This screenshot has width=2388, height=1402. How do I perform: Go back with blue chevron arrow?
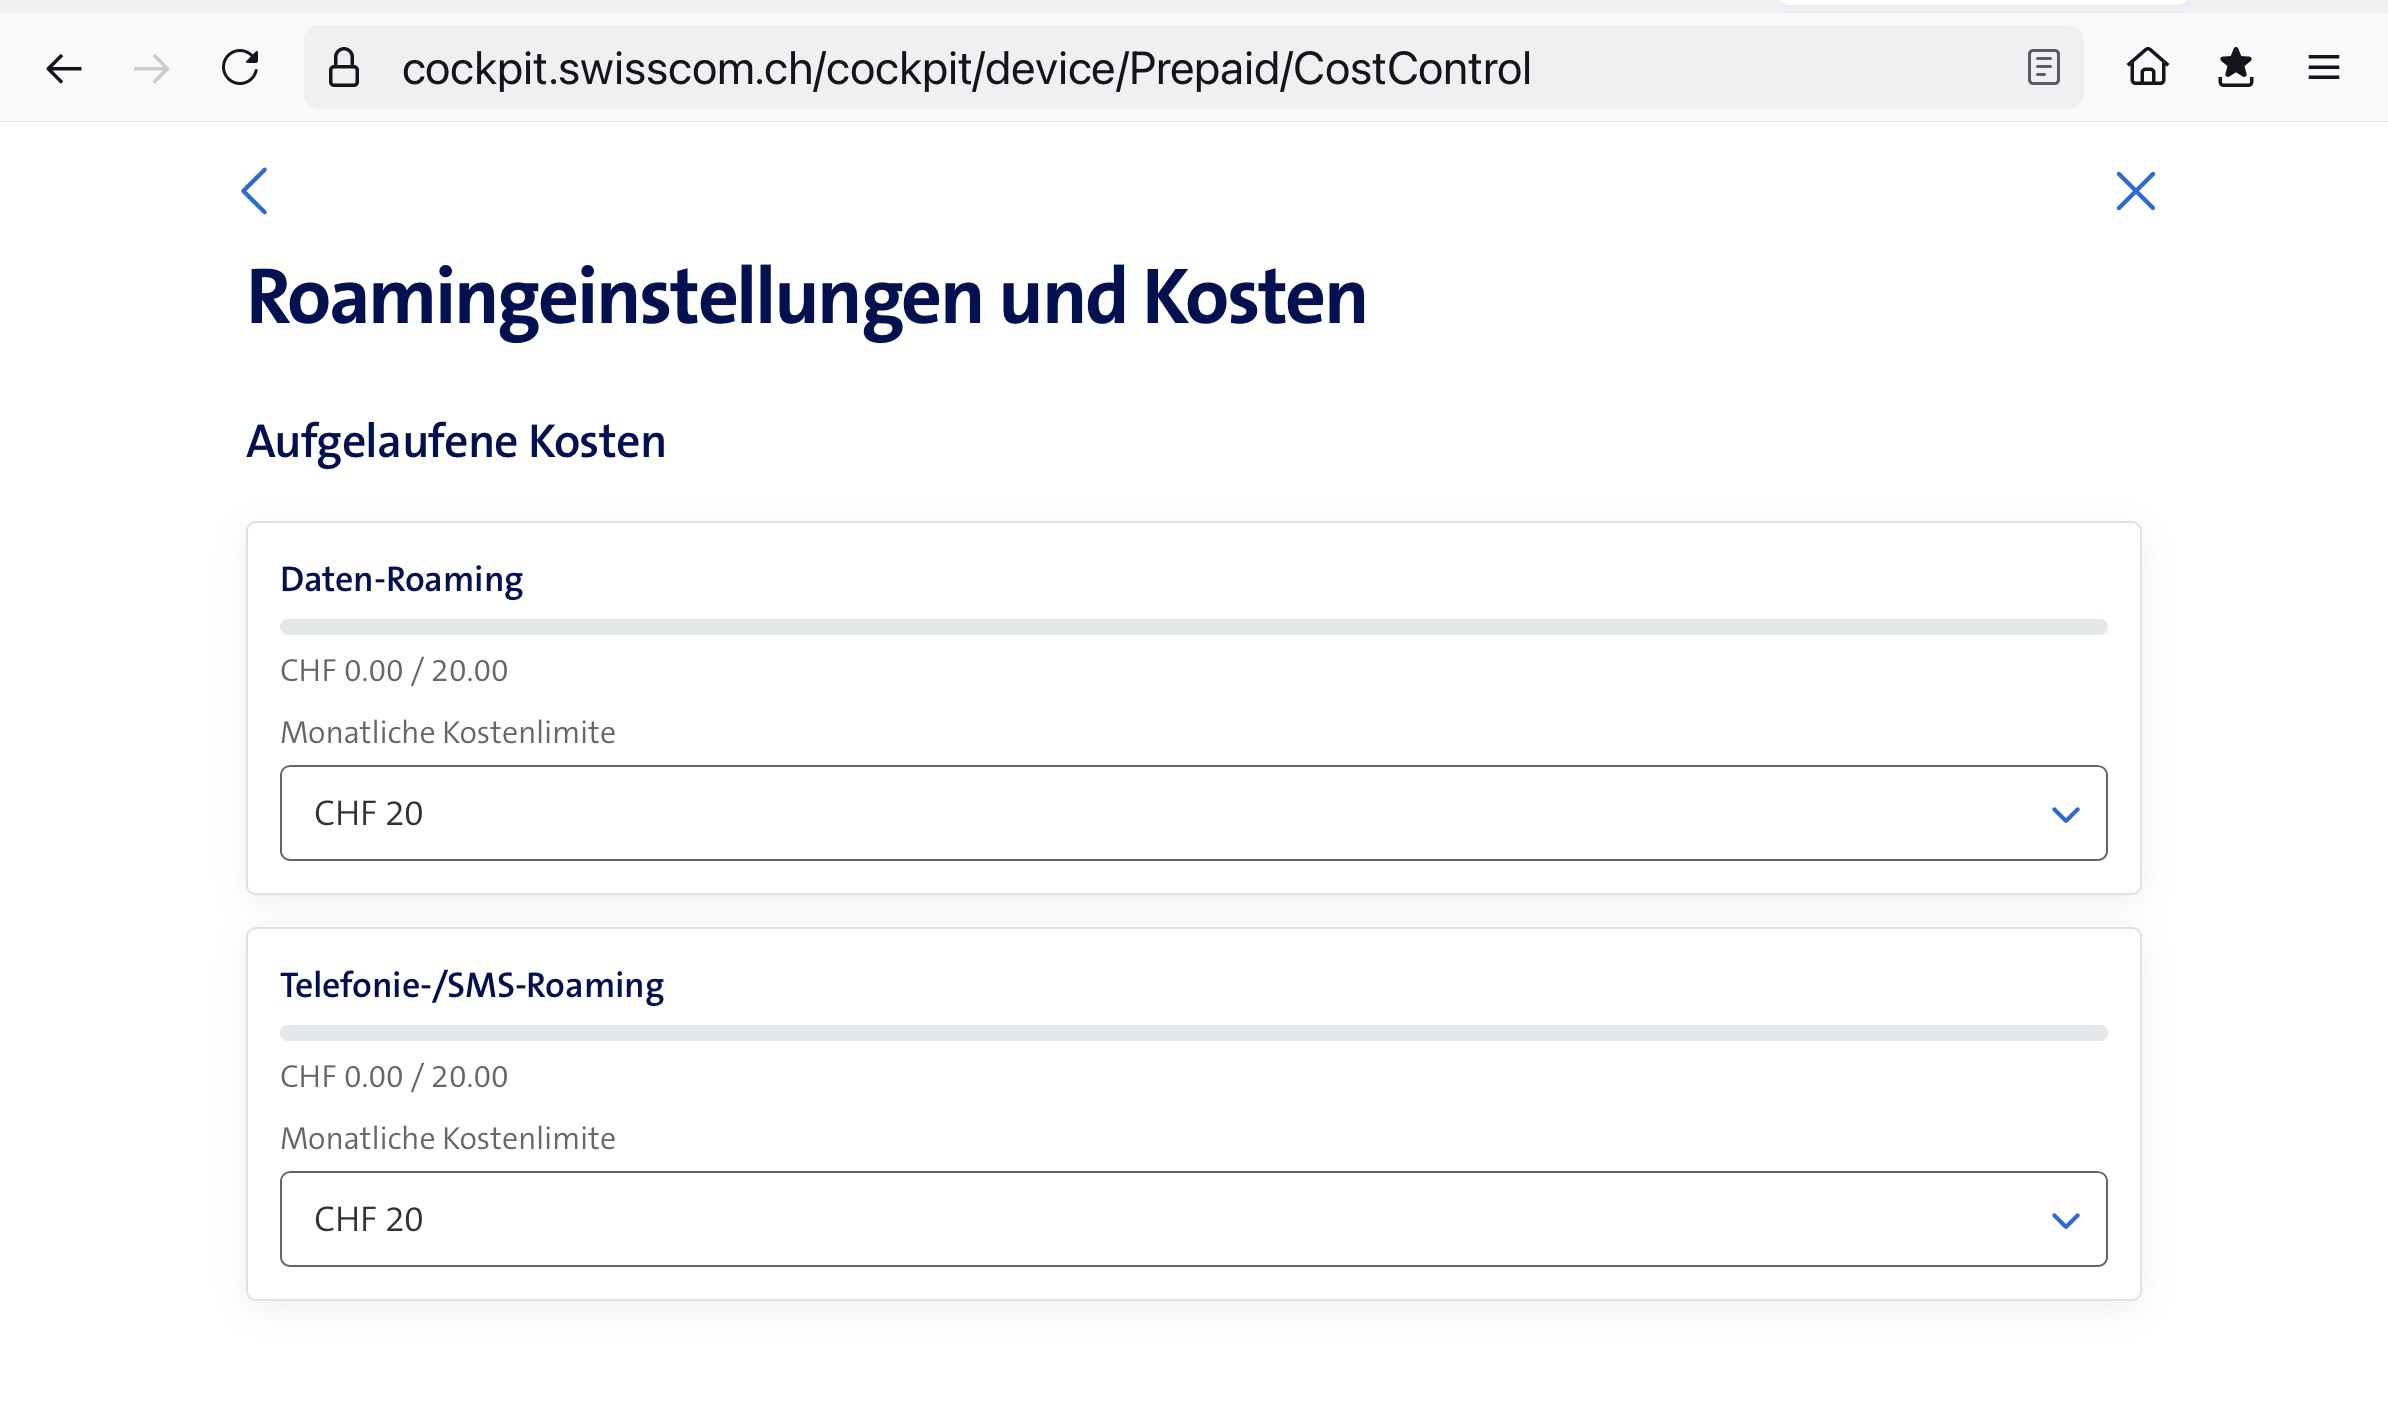[255, 191]
